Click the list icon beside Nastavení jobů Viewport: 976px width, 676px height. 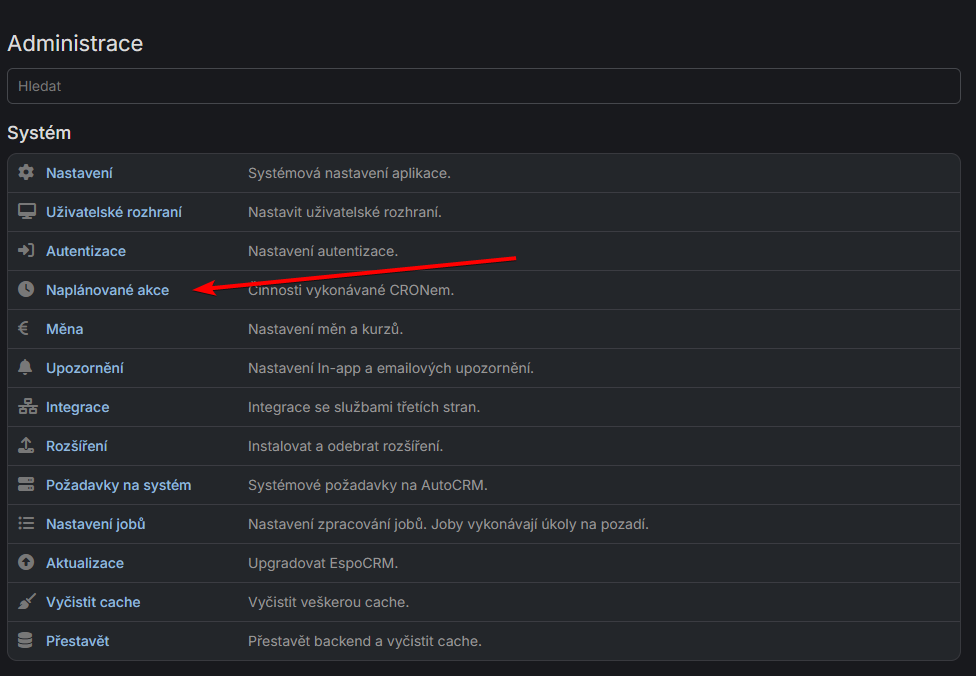click(x=26, y=524)
